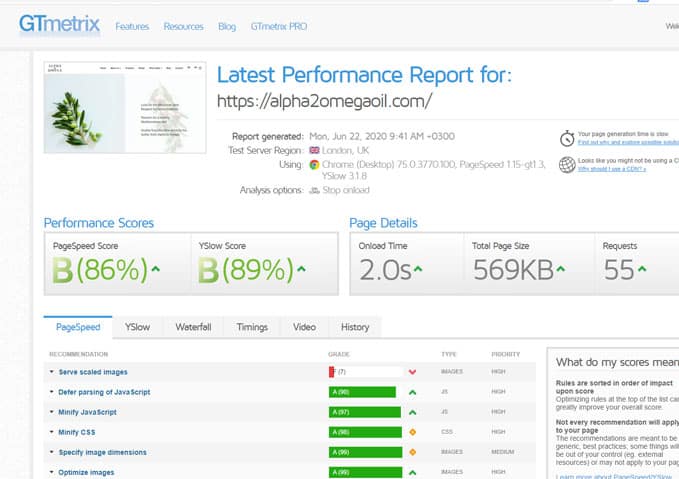679x479 pixels.
Task: Click the 'London, UK' region text
Action: [x=346, y=150]
